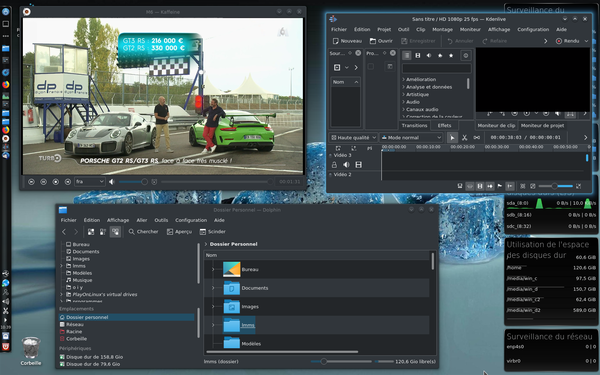
Task: Expand the Analyse et données effects category
Action: point(404,87)
